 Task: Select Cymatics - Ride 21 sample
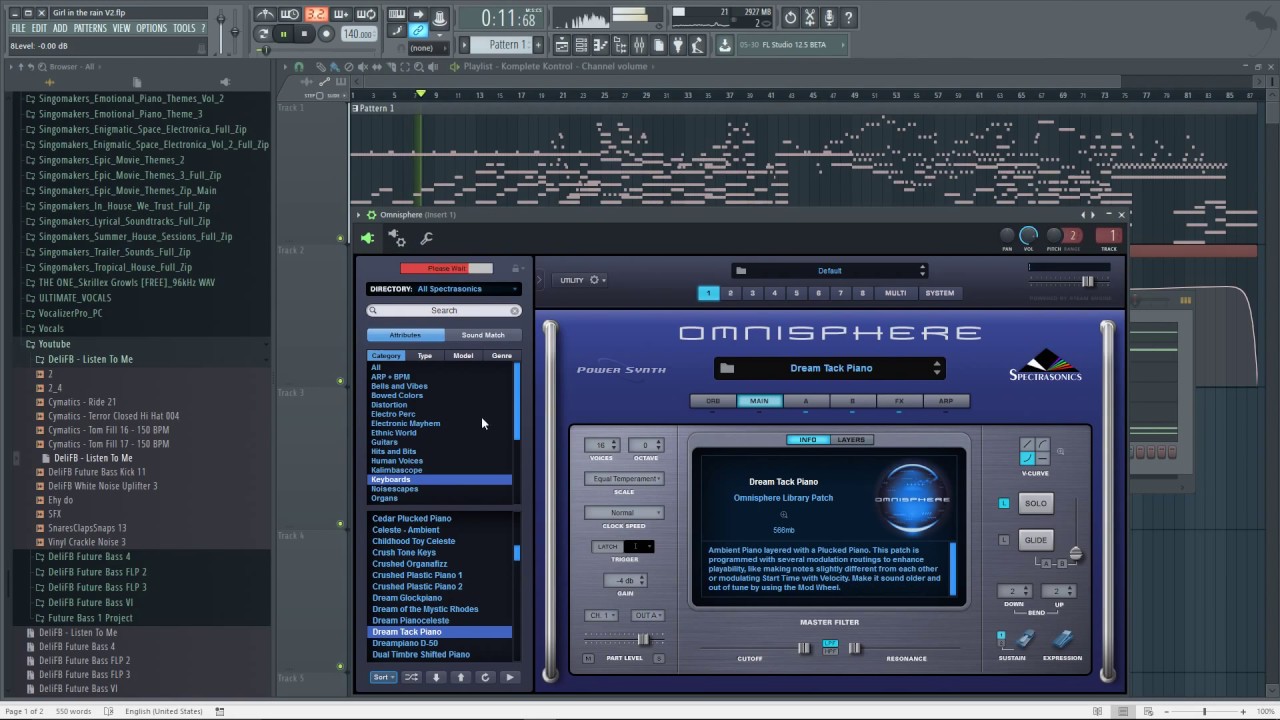coord(82,402)
